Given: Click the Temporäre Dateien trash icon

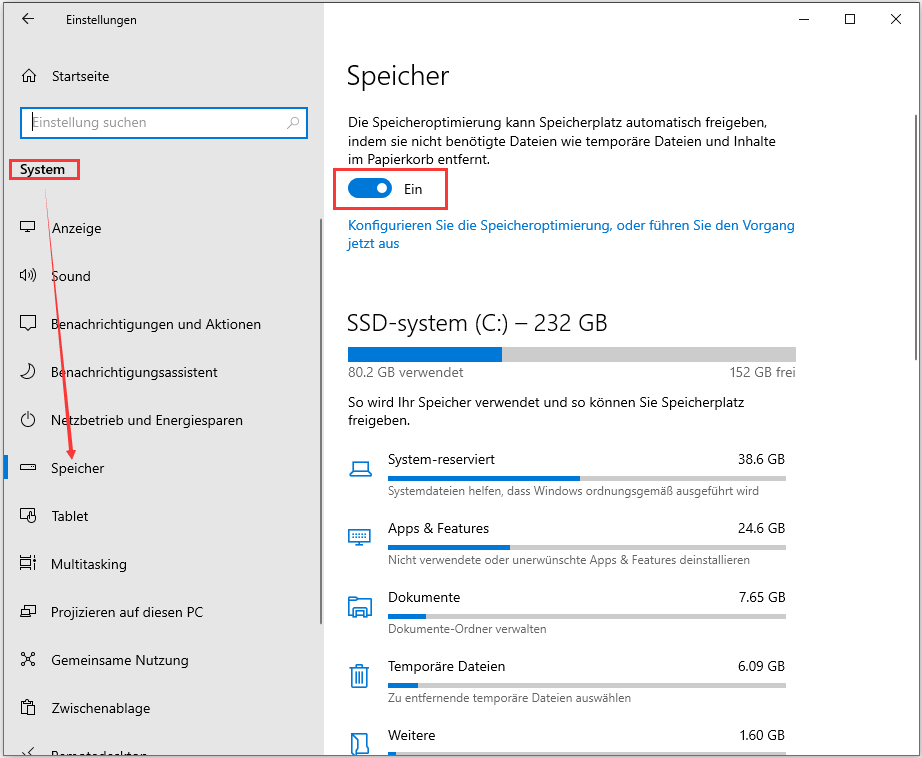Looking at the screenshot, I should pyautogui.click(x=359, y=676).
